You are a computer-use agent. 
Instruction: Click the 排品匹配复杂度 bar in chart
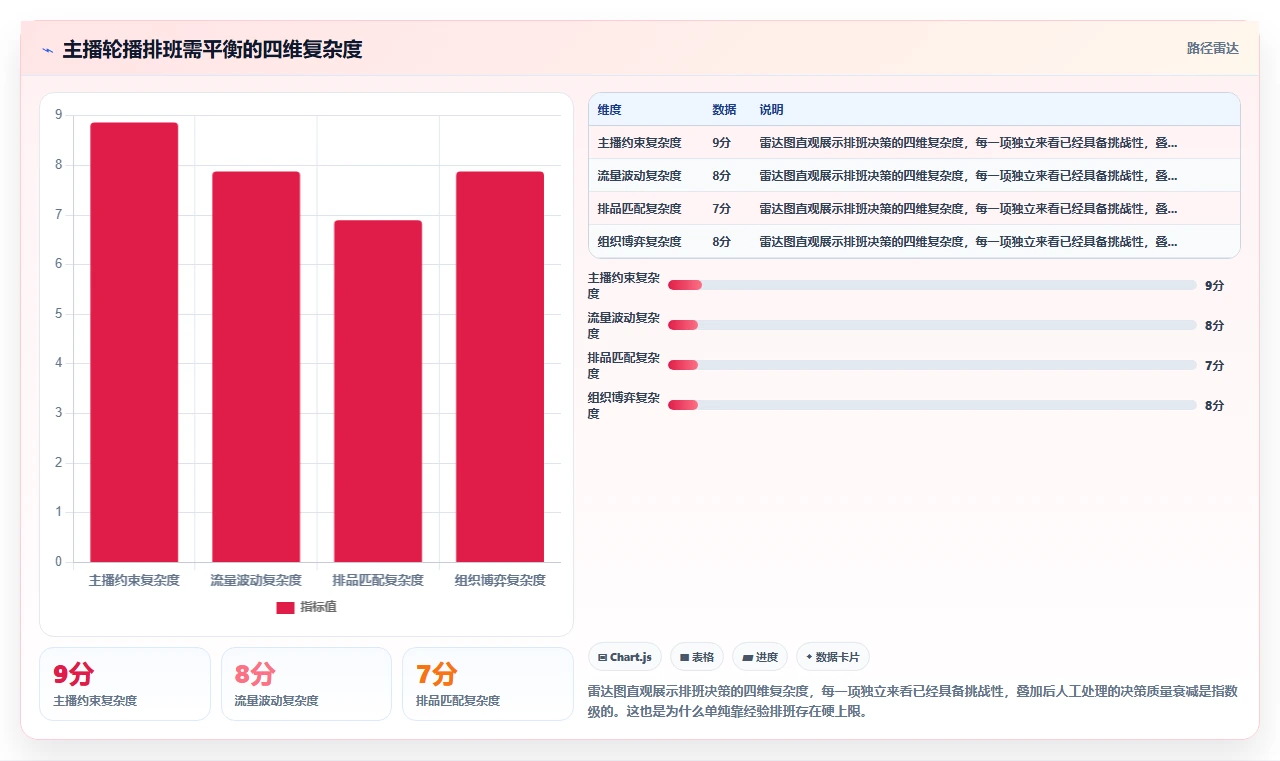pyautogui.click(x=378, y=391)
